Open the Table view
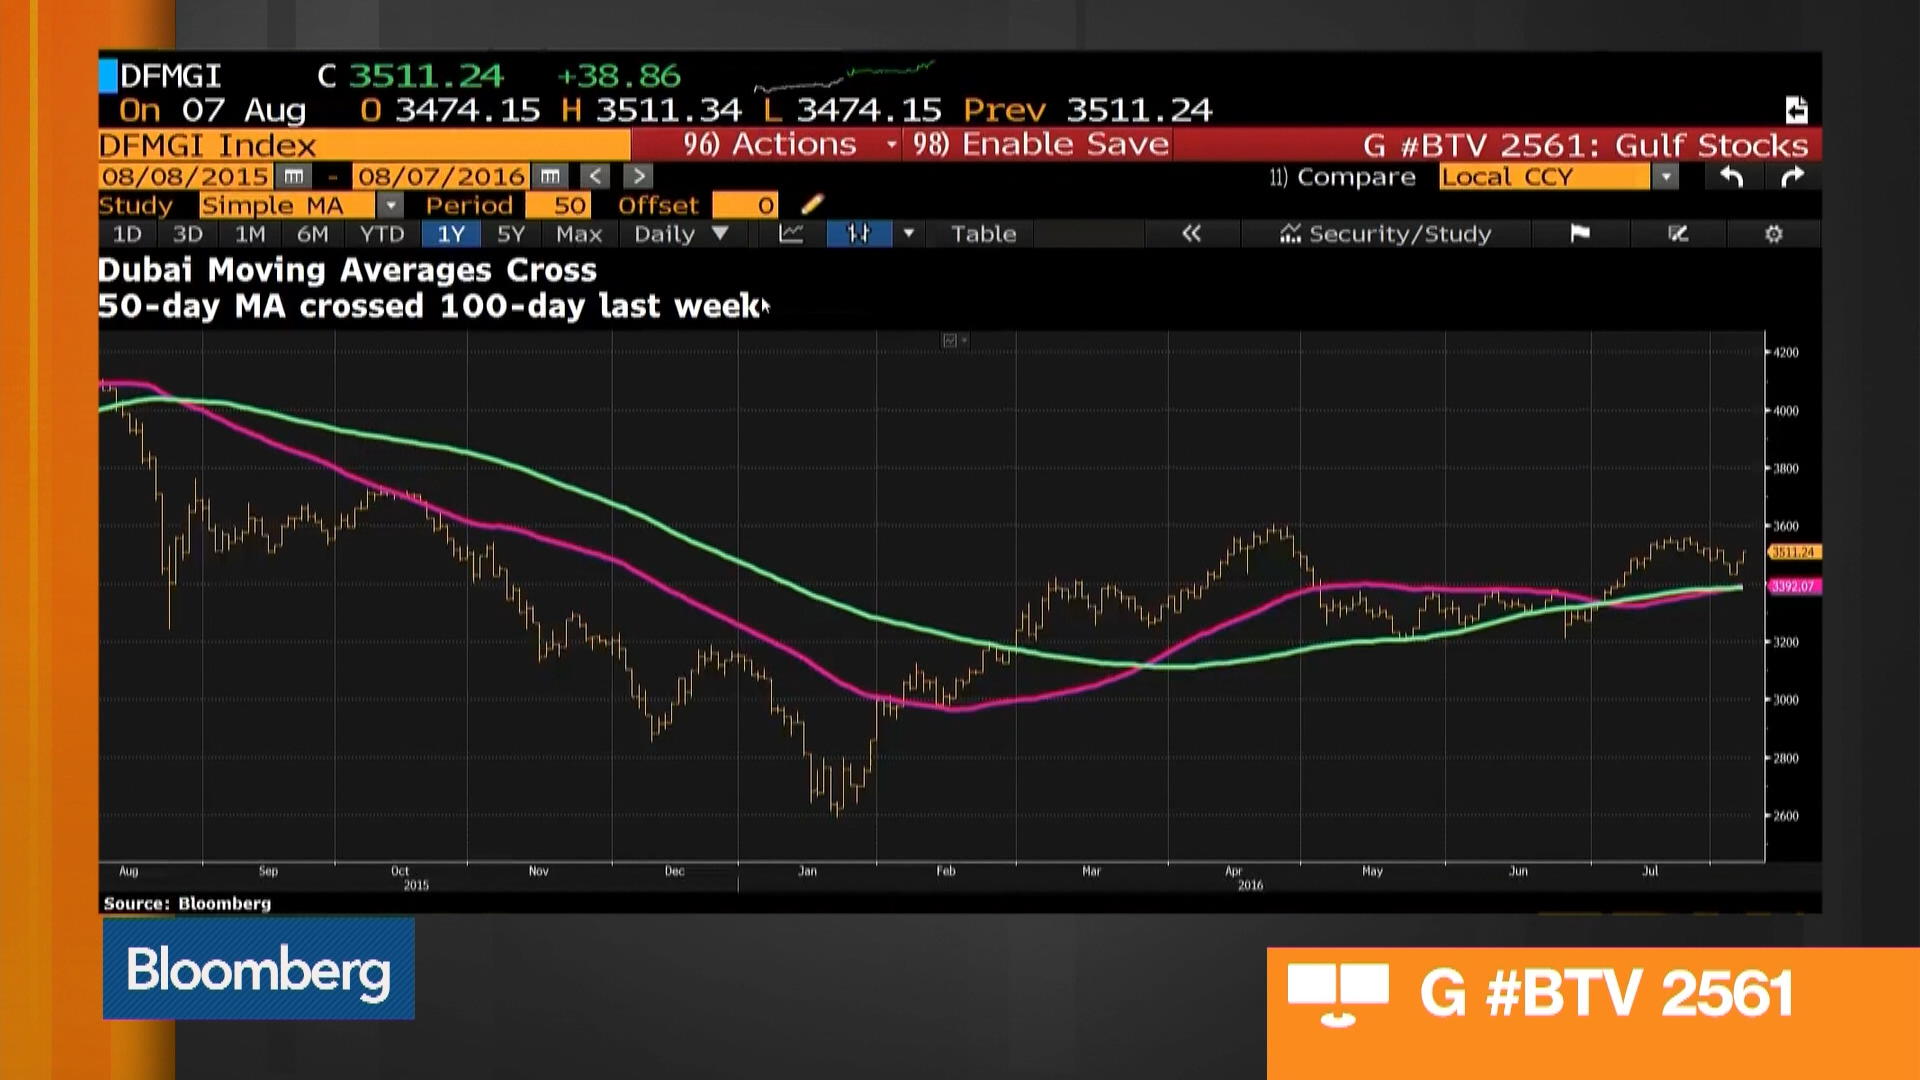This screenshot has width=1920, height=1080. point(983,234)
